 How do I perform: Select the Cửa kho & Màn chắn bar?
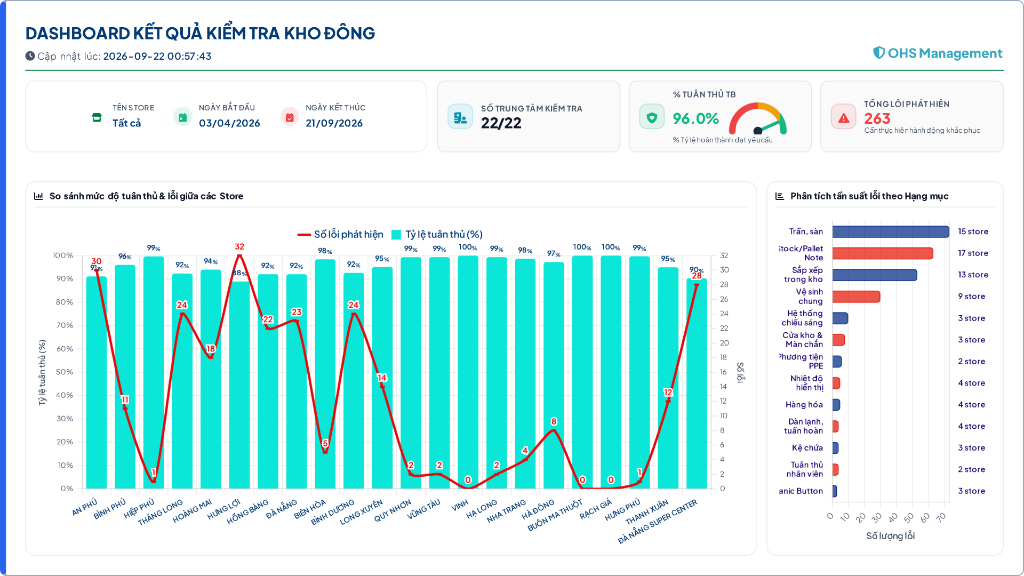click(839, 340)
